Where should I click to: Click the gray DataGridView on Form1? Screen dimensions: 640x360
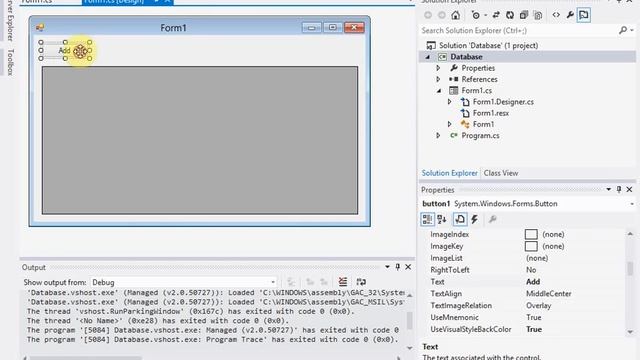(x=200, y=140)
